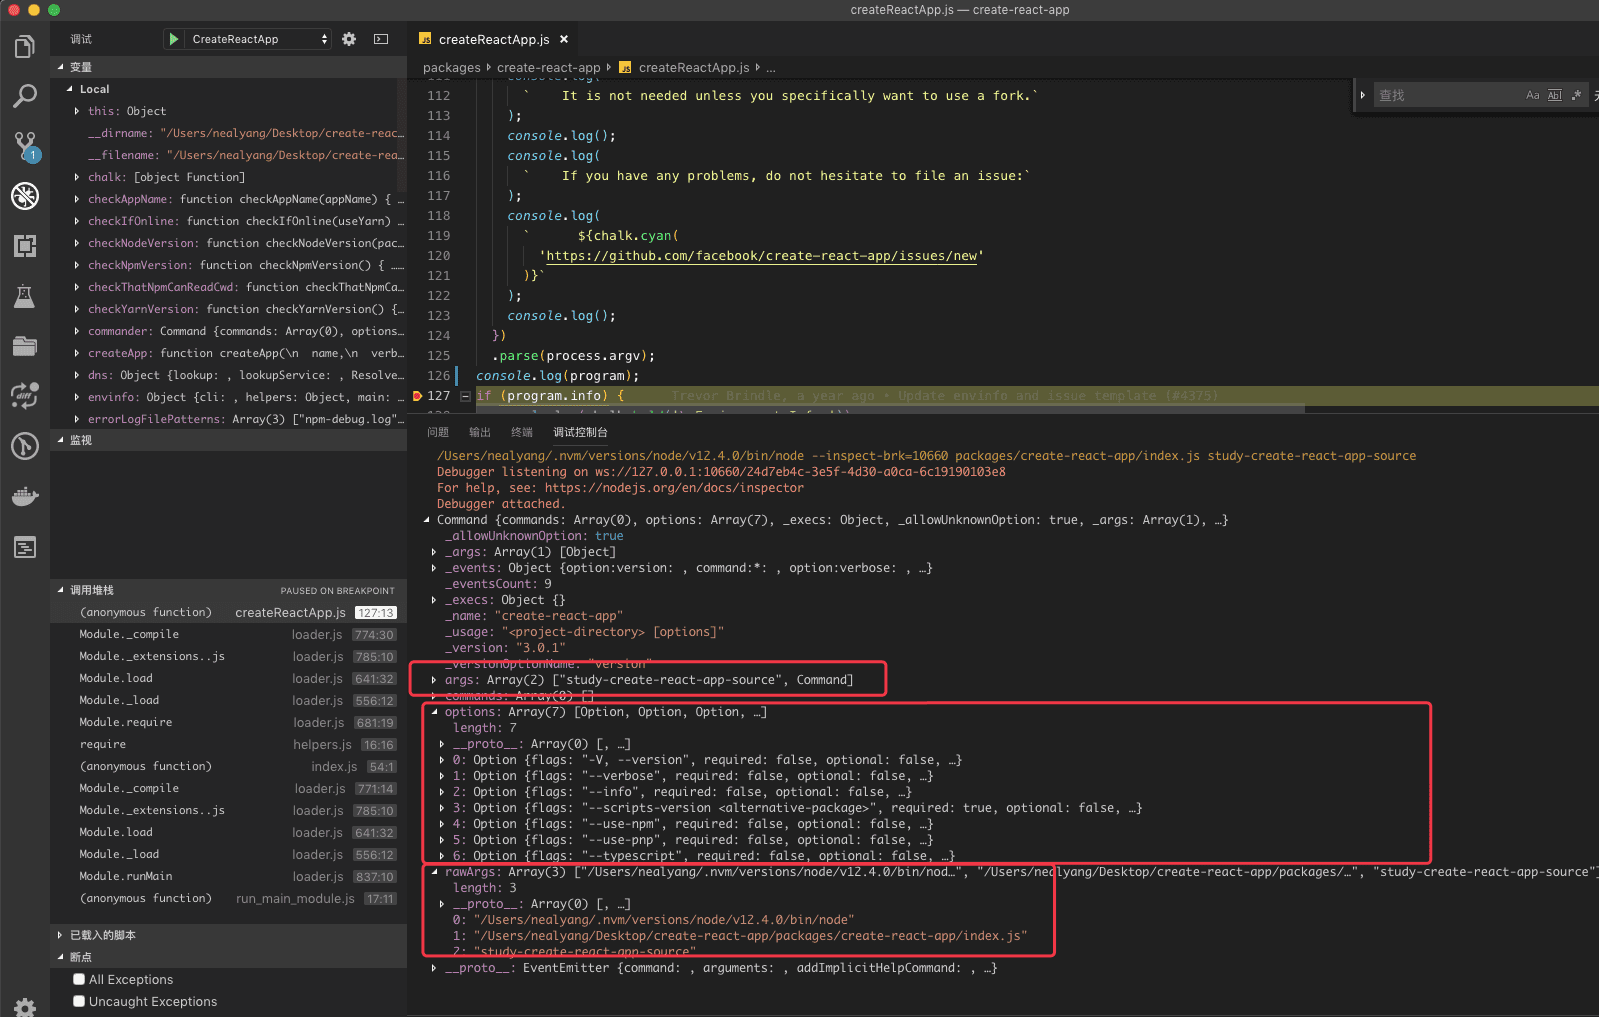Image resolution: width=1599 pixels, height=1017 pixels.
Task: Switch to the 终端 panel tab
Action: pos(522,432)
